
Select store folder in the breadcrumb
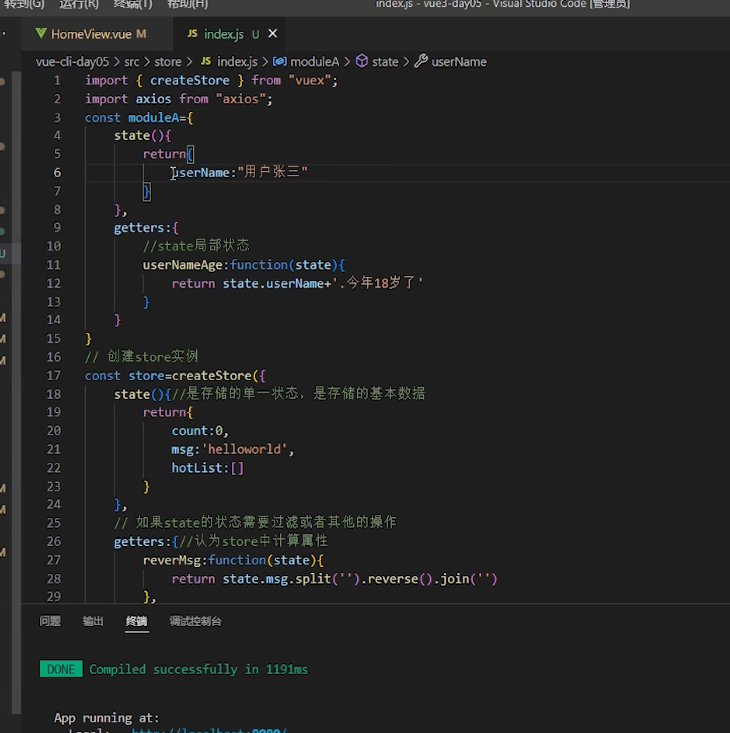[x=168, y=62]
